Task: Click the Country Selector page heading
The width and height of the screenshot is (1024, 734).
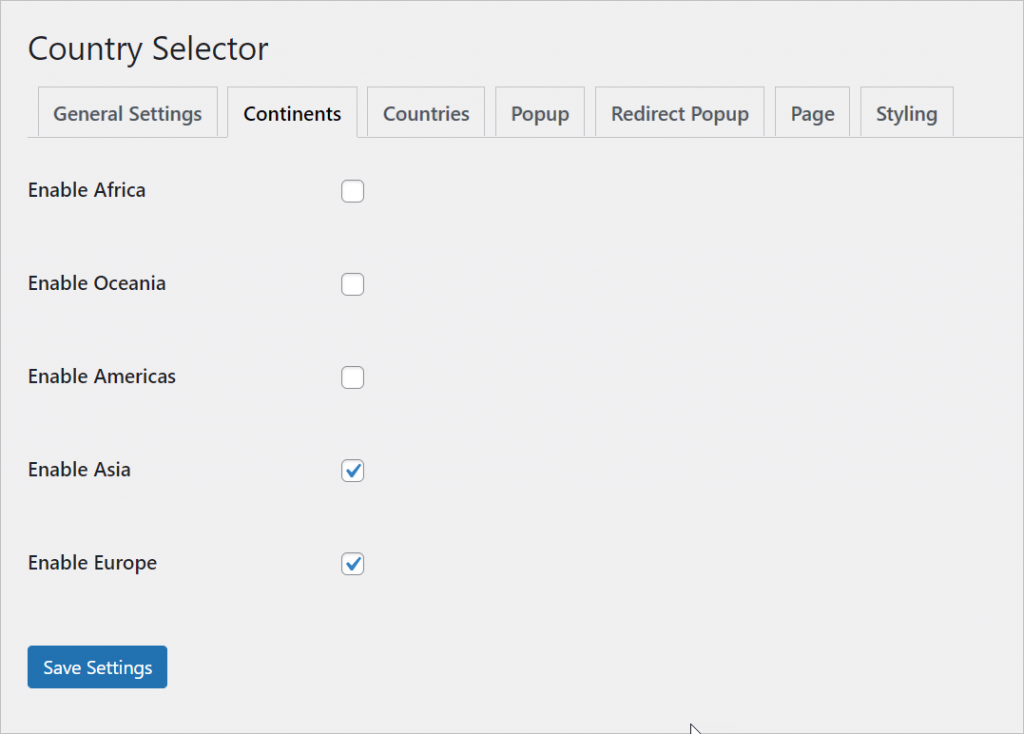Action: coord(148,48)
